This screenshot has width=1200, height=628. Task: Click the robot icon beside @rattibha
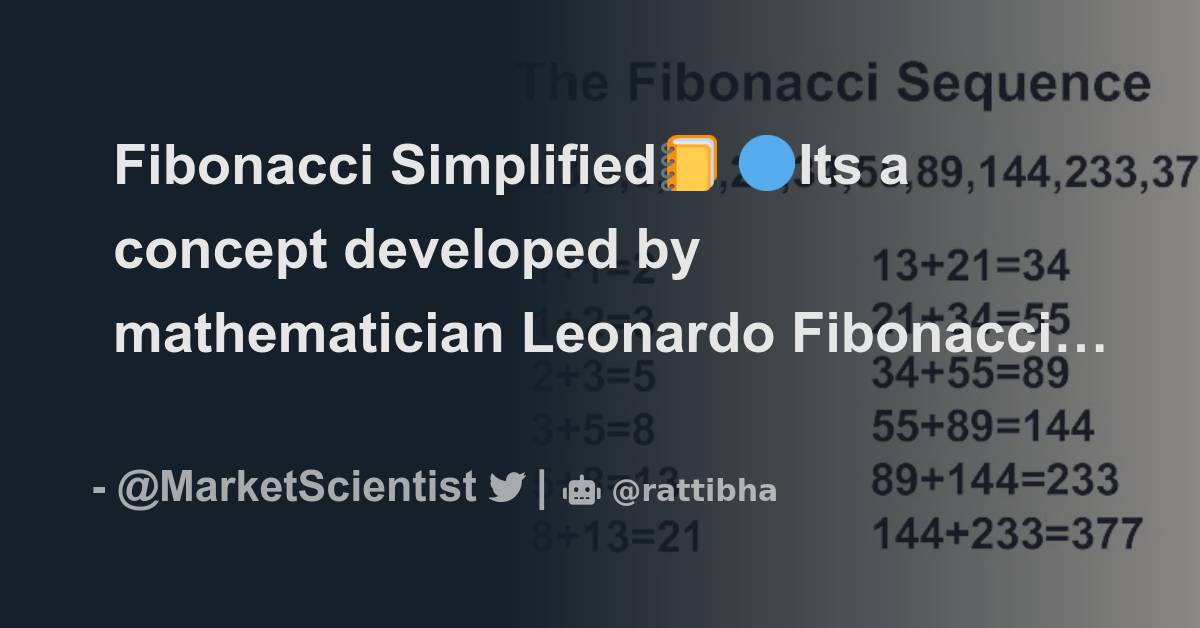(581, 490)
